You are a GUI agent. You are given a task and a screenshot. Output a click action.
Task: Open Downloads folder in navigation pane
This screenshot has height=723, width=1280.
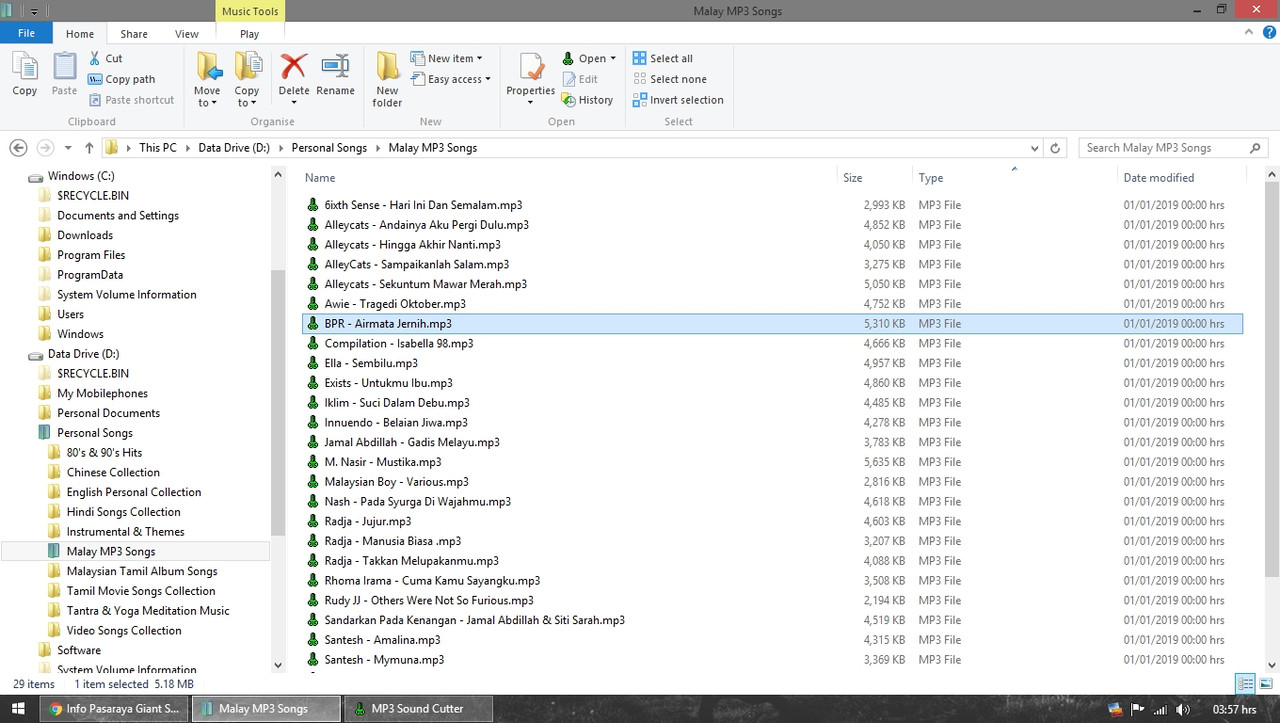click(85, 235)
